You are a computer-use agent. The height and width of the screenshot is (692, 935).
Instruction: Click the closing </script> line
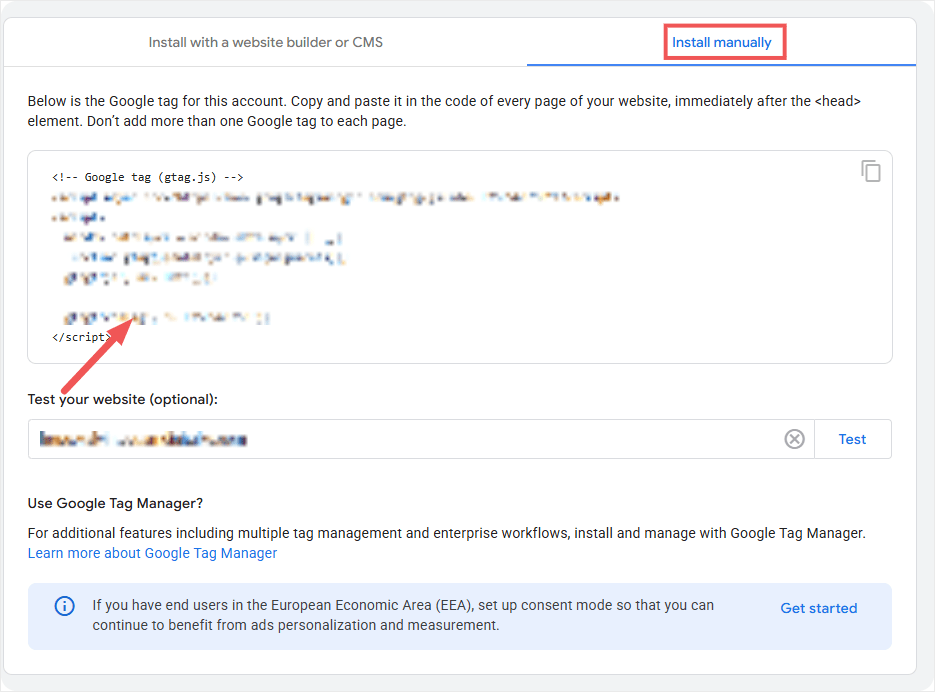tap(82, 337)
